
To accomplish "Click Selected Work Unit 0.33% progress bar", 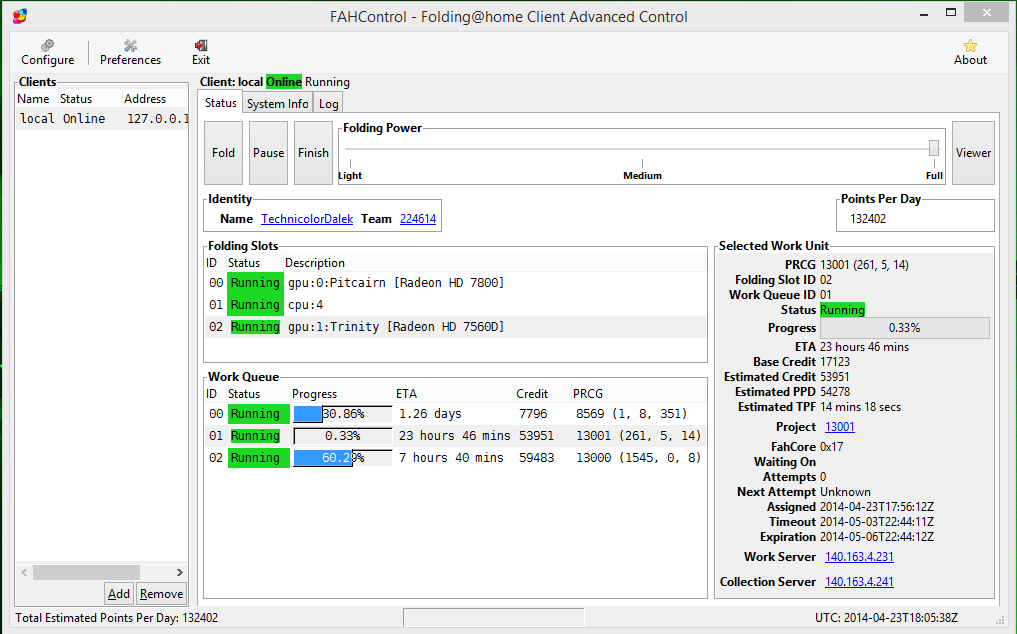I will [x=904, y=328].
